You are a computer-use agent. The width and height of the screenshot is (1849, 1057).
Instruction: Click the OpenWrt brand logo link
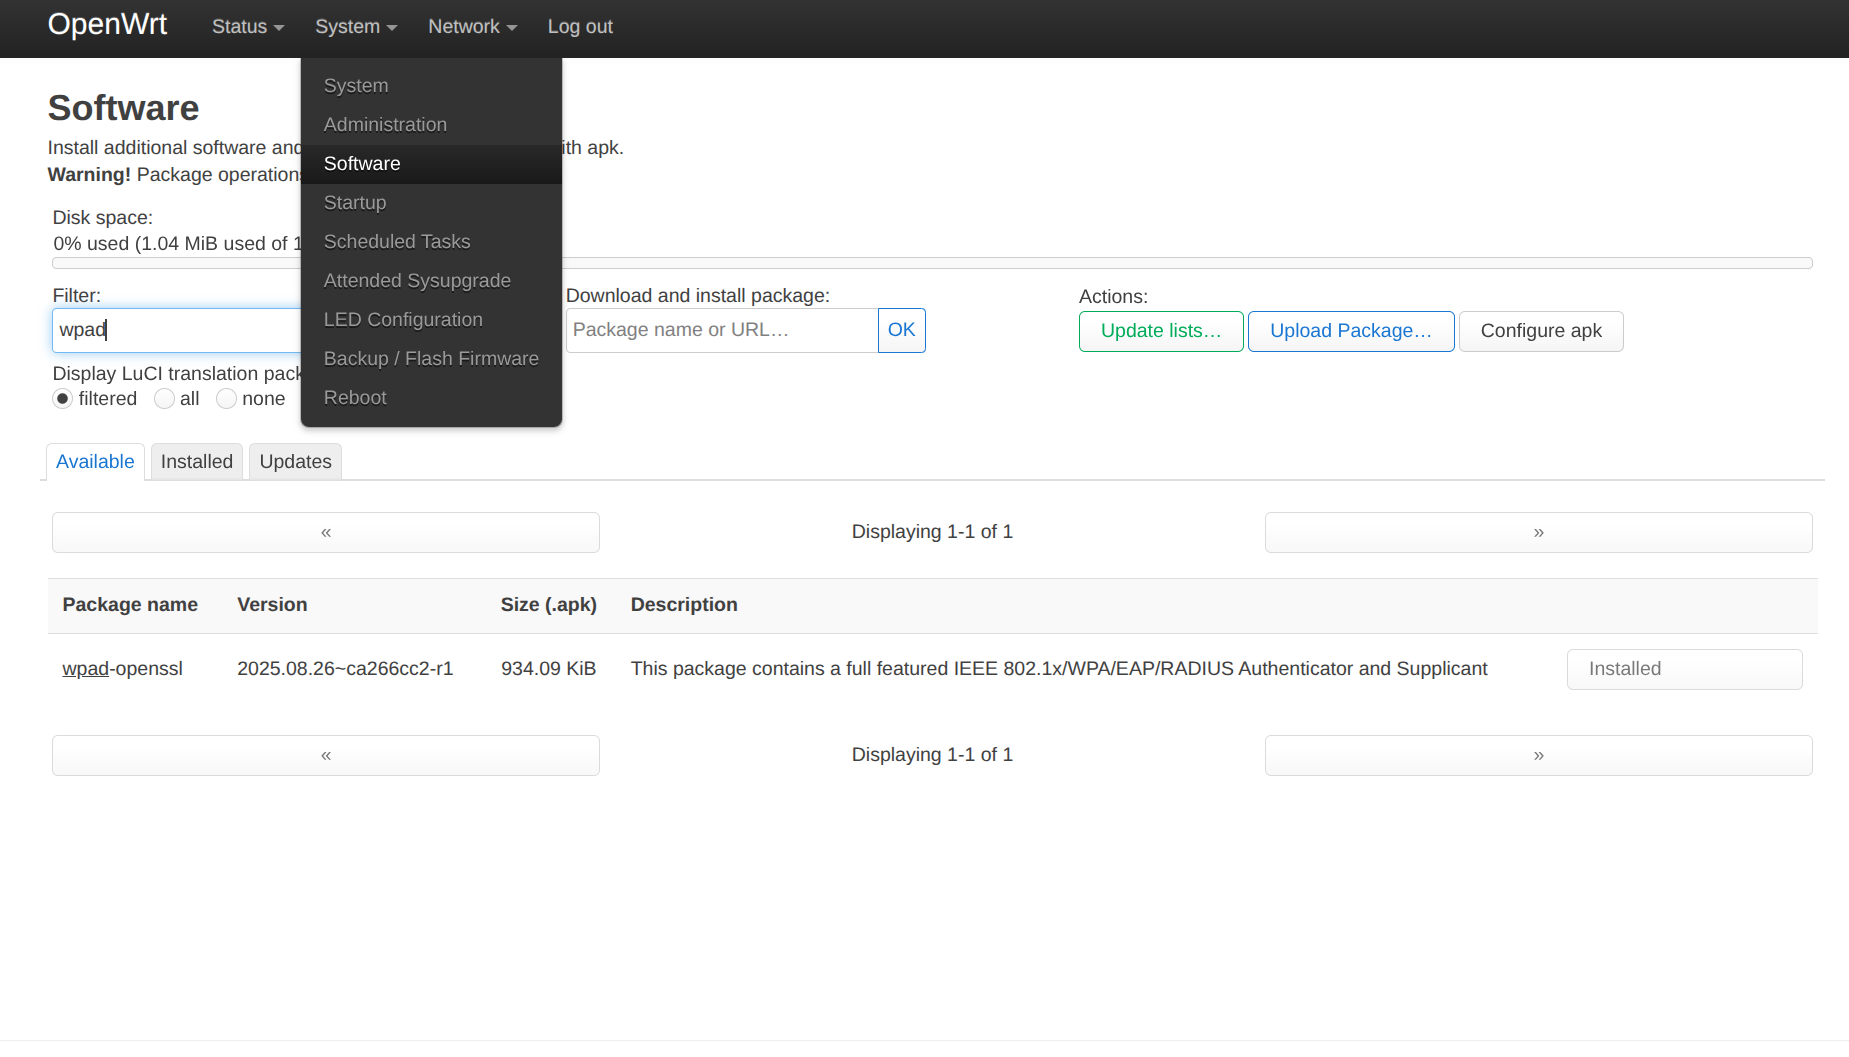pos(107,25)
